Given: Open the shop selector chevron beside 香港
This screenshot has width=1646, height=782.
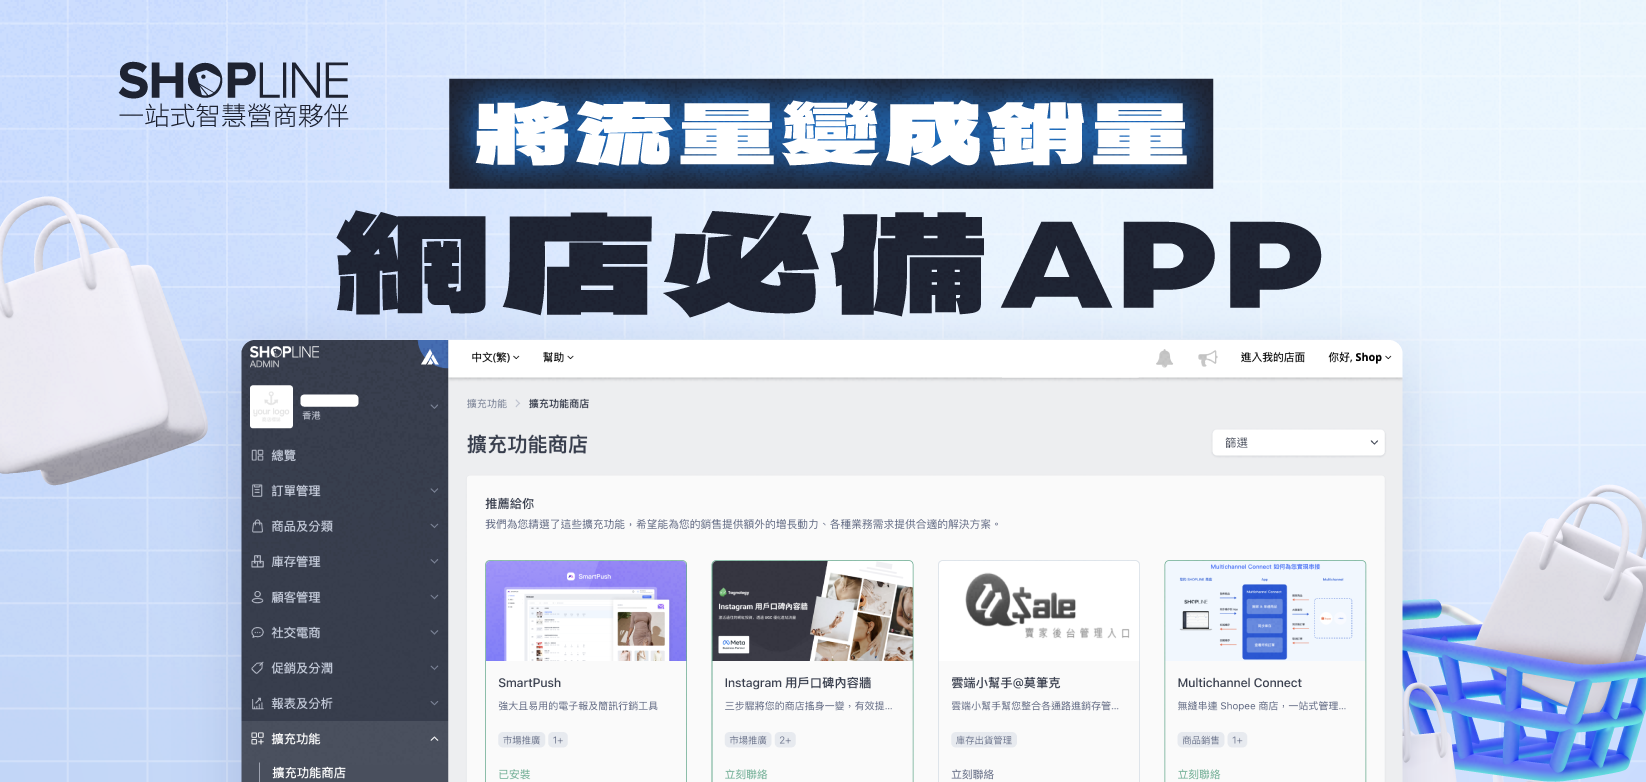Looking at the screenshot, I should [x=434, y=406].
